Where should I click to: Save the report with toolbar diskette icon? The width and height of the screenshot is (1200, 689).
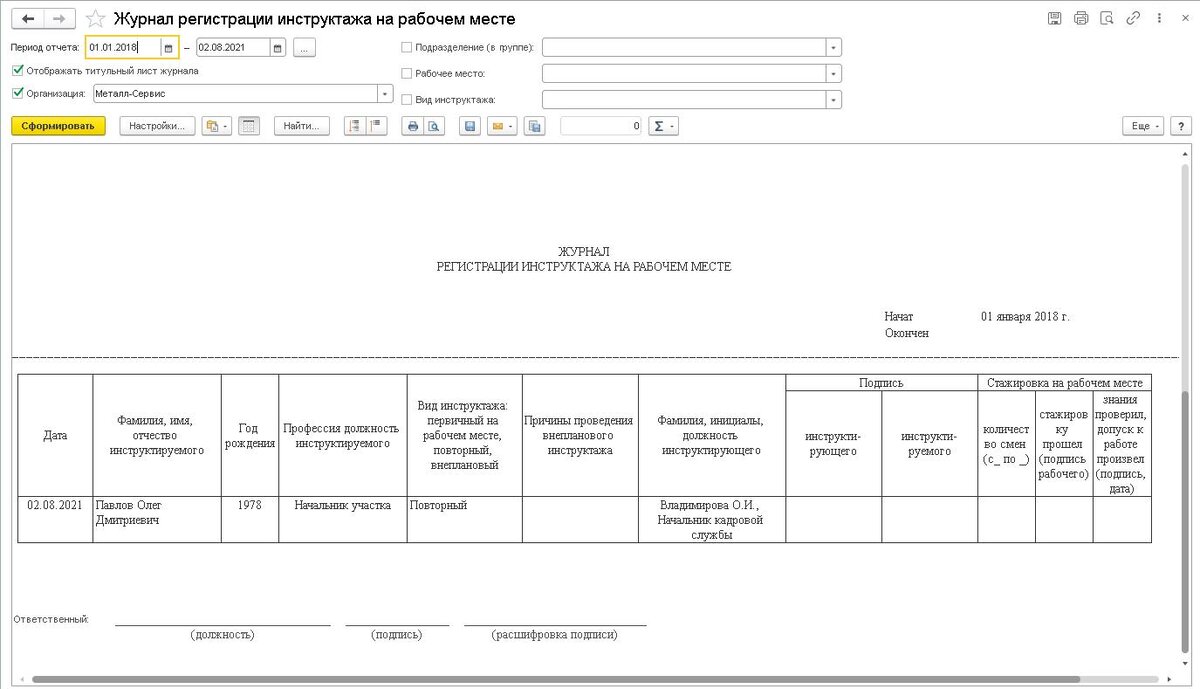[x=470, y=126]
